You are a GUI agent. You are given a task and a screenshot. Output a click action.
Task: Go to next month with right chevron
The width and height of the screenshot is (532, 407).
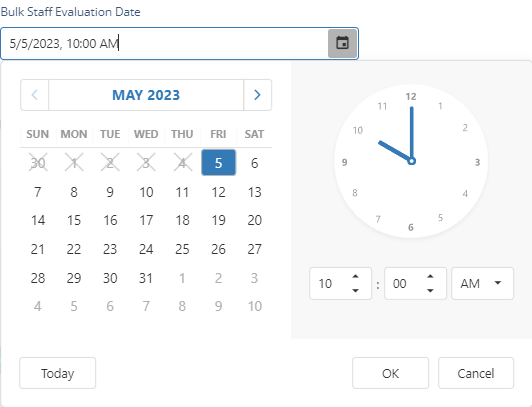(x=258, y=95)
